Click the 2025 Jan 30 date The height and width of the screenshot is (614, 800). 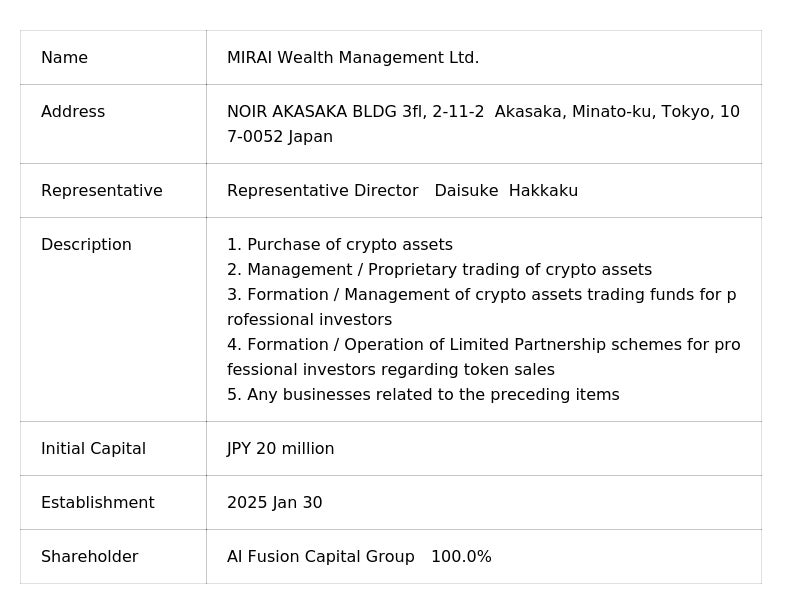[275, 503]
